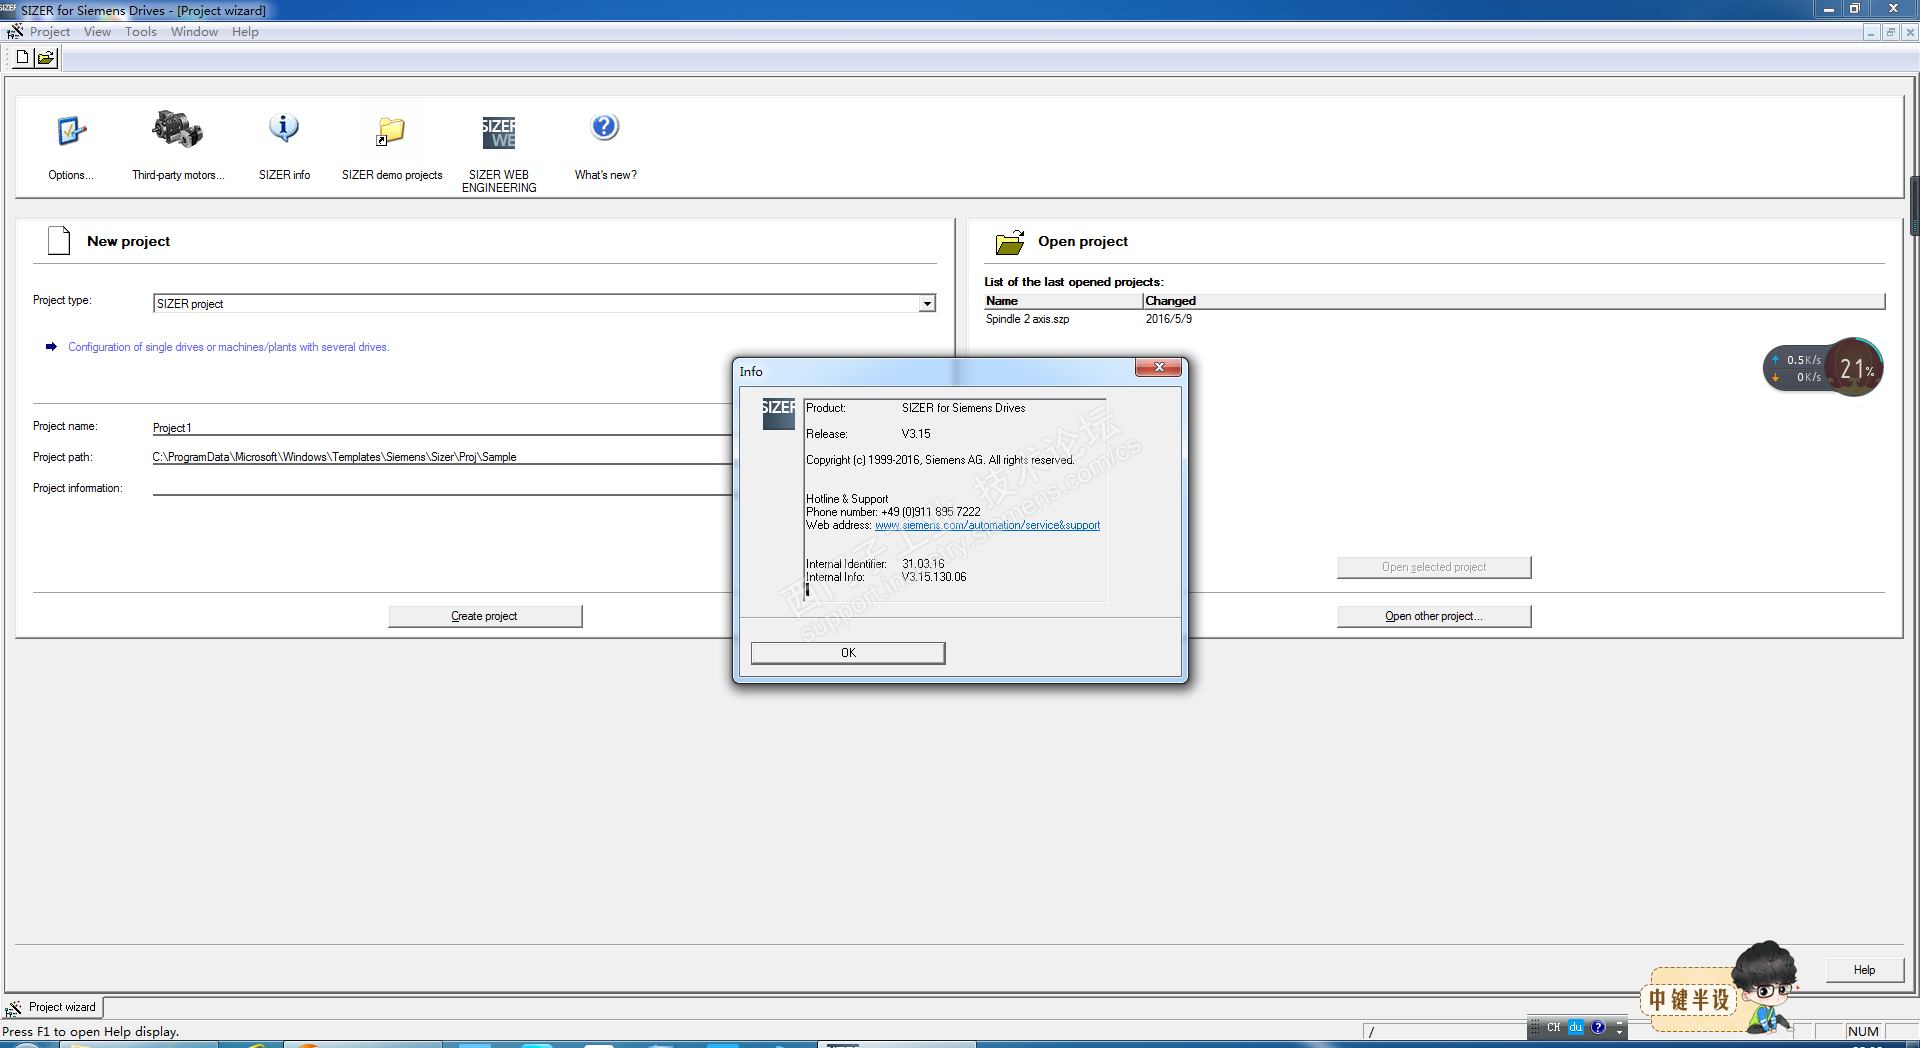Click the du input method icon
Viewport: 1920px width, 1048px height.
(x=1576, y=1028)
